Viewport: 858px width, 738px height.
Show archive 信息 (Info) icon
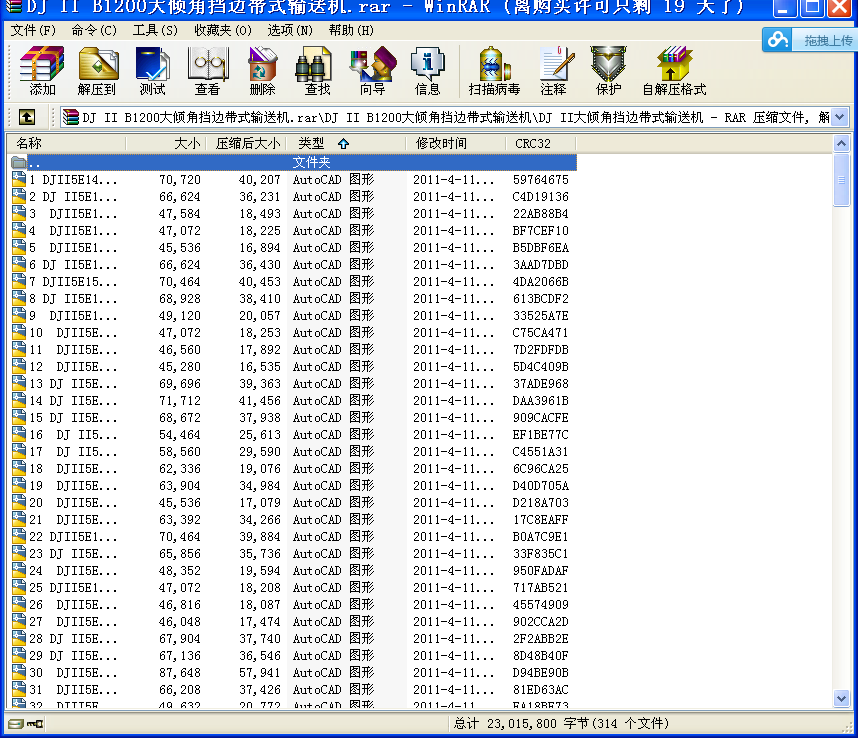coord(427,71)
